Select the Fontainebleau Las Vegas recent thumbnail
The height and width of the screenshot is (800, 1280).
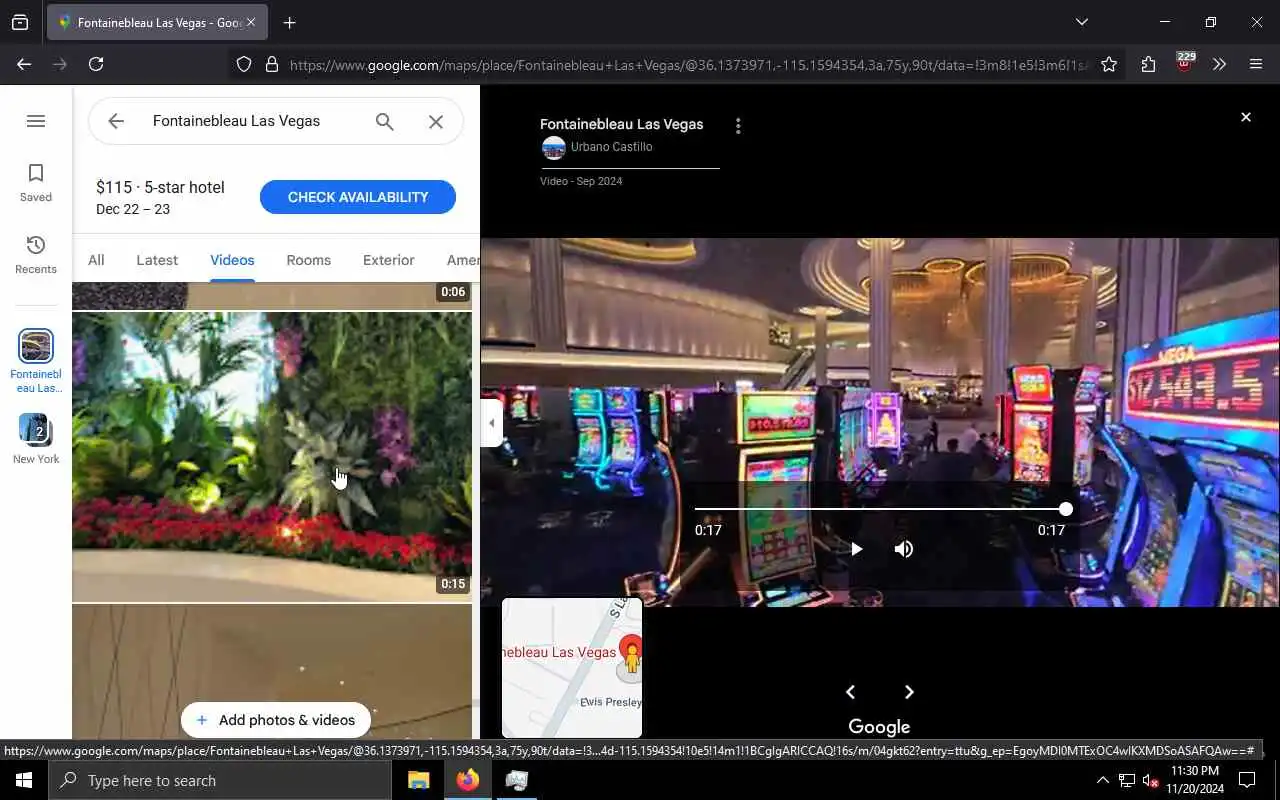36,361
